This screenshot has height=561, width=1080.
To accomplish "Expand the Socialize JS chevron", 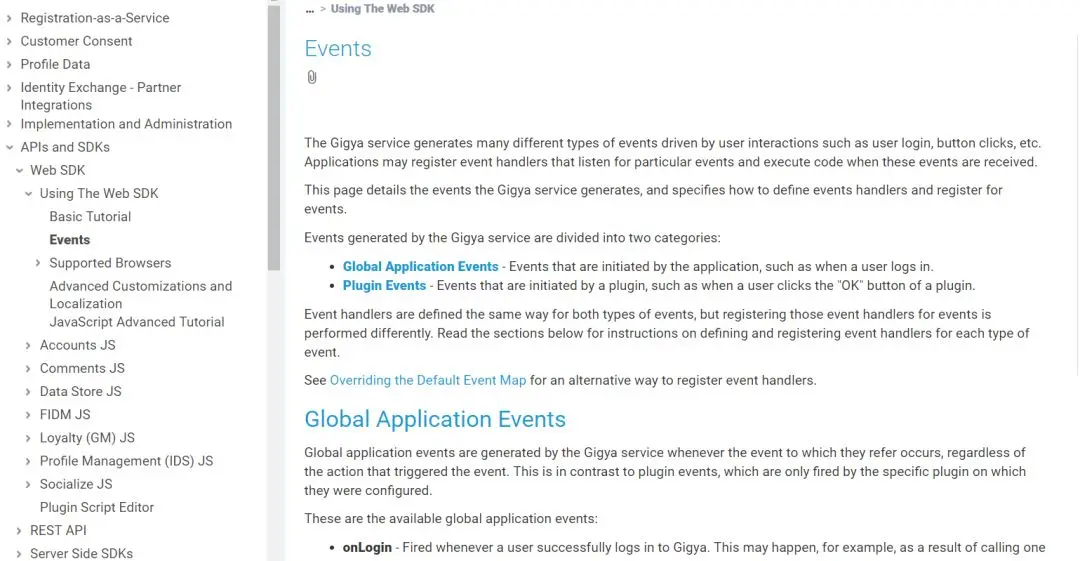I will pos(28,484).
